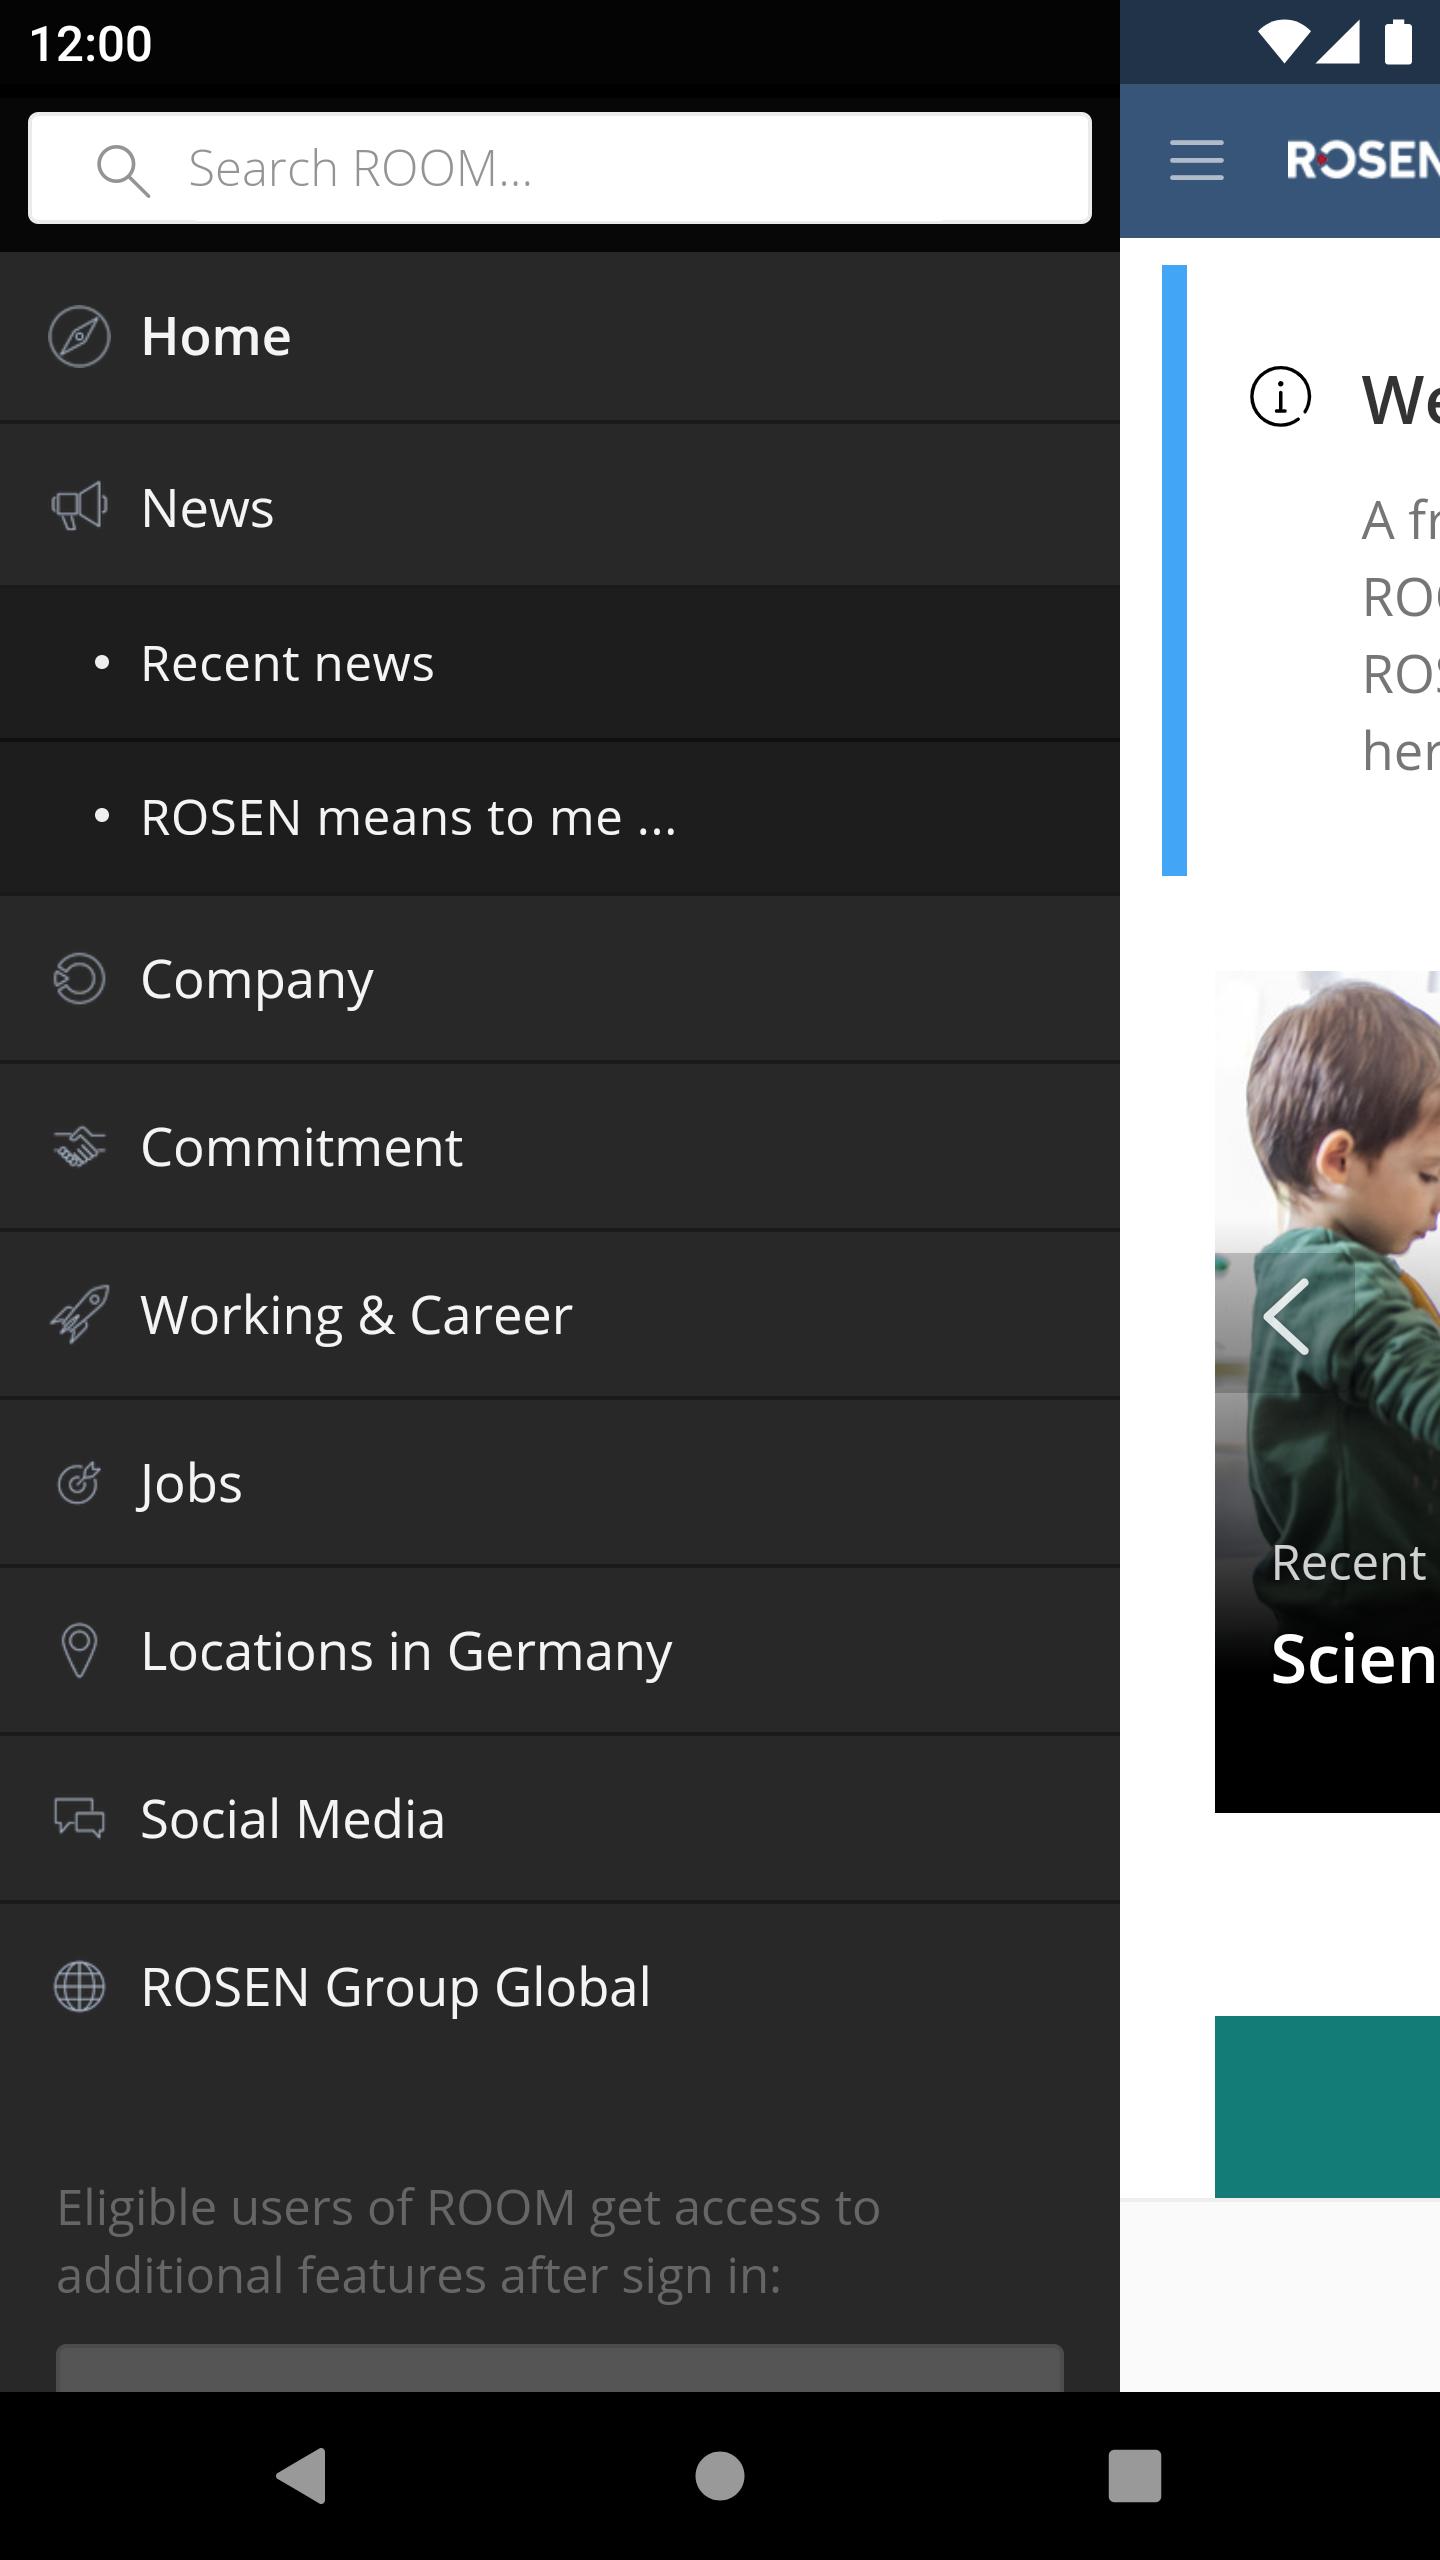Tap Android recent apps button
Viewport: 1440px width, 2560px height.
(x=1135, y=2476)
